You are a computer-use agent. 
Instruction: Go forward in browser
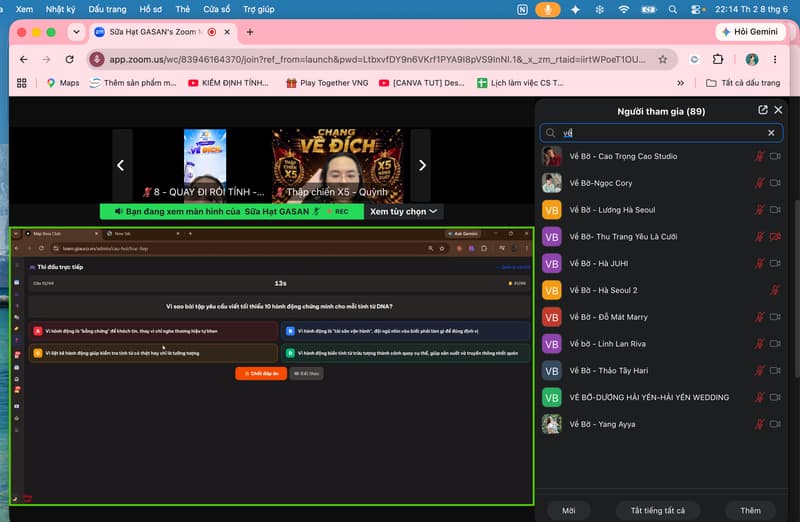coord(46,59)
